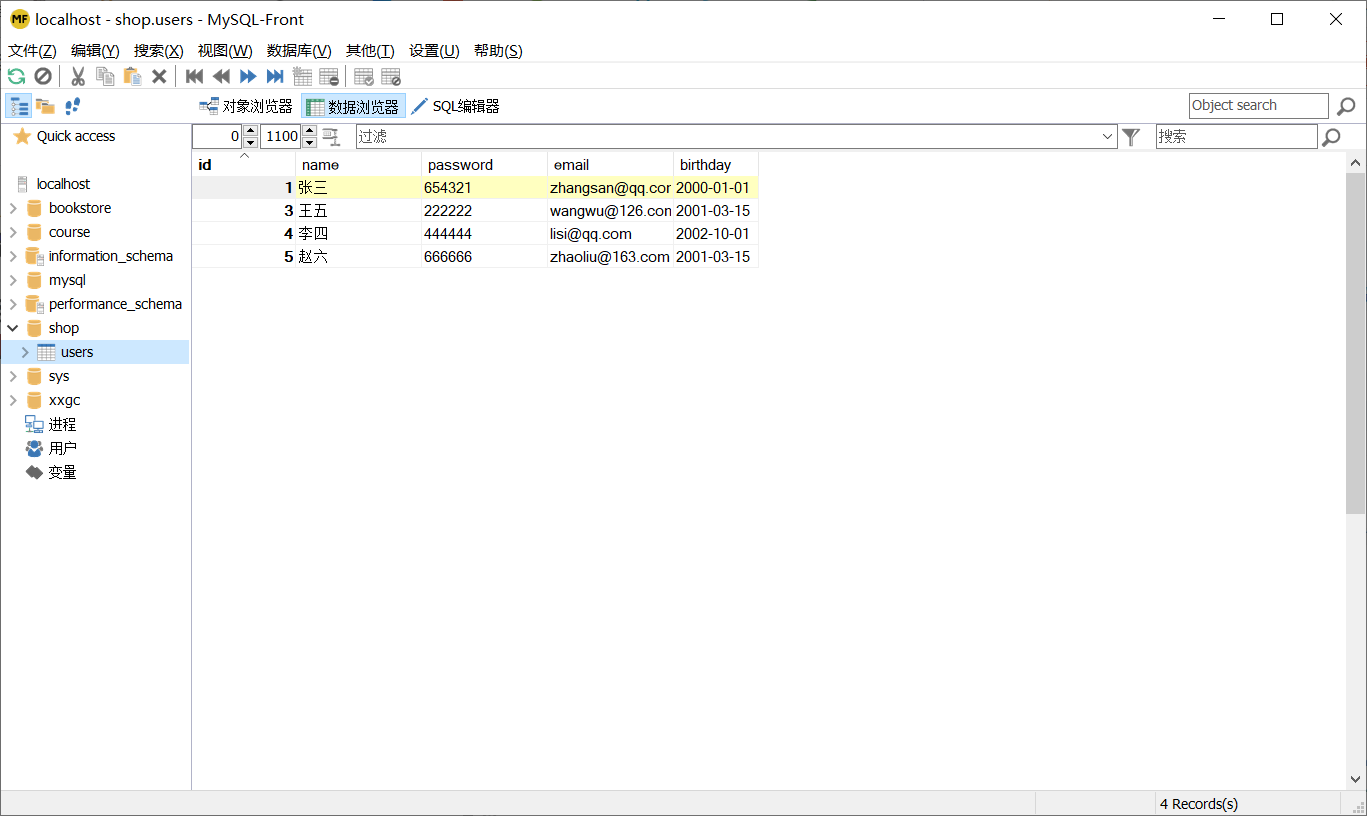Click the delete record grid icon

(x=329, y=76)
